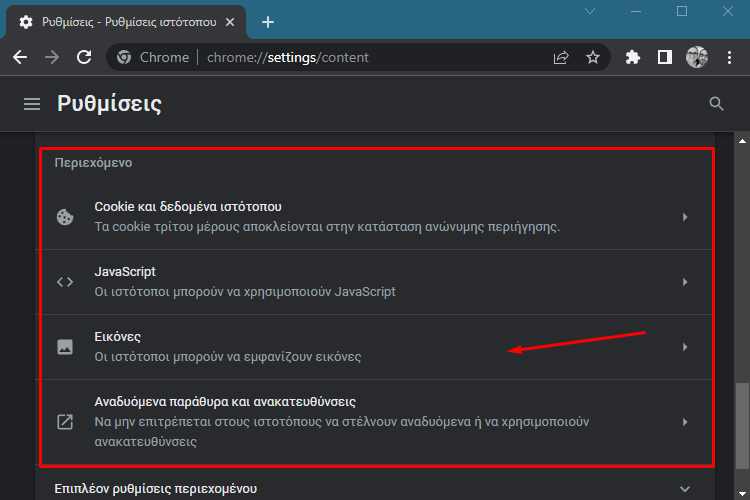
Task: Select the Ρυθμίσεις tab
Action: (x=126, y=22)
